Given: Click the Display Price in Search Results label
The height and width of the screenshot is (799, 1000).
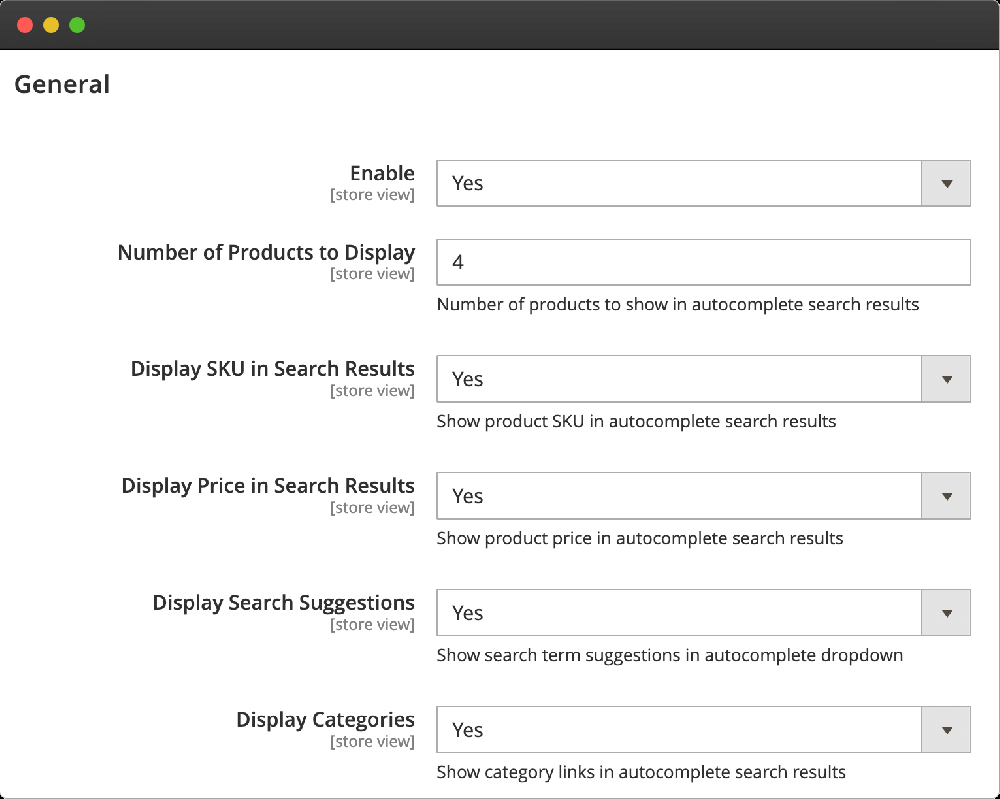Looking at the screenshot, I should point(268,486).
